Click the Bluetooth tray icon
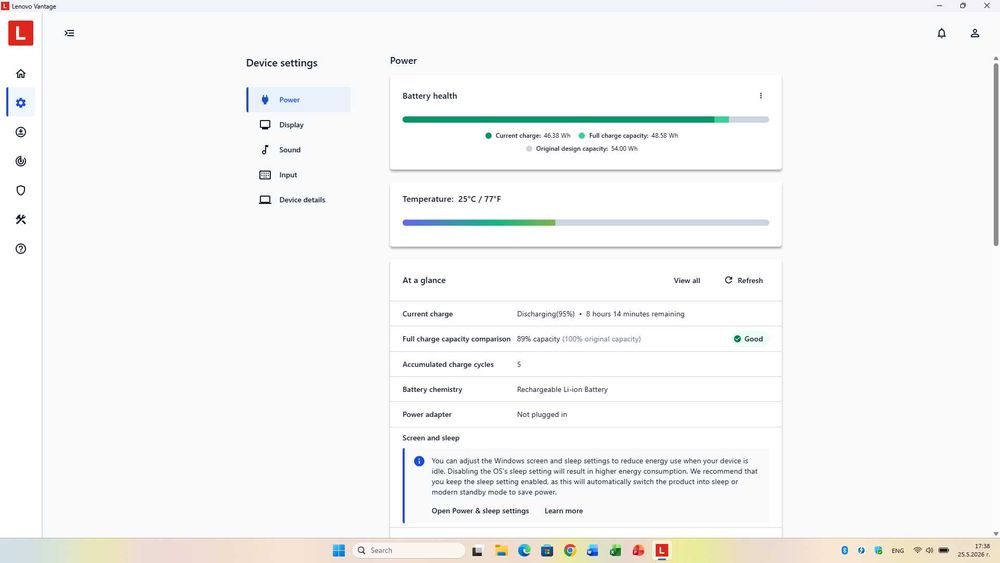Viewport: 1000px width, 563px height. 844,550
